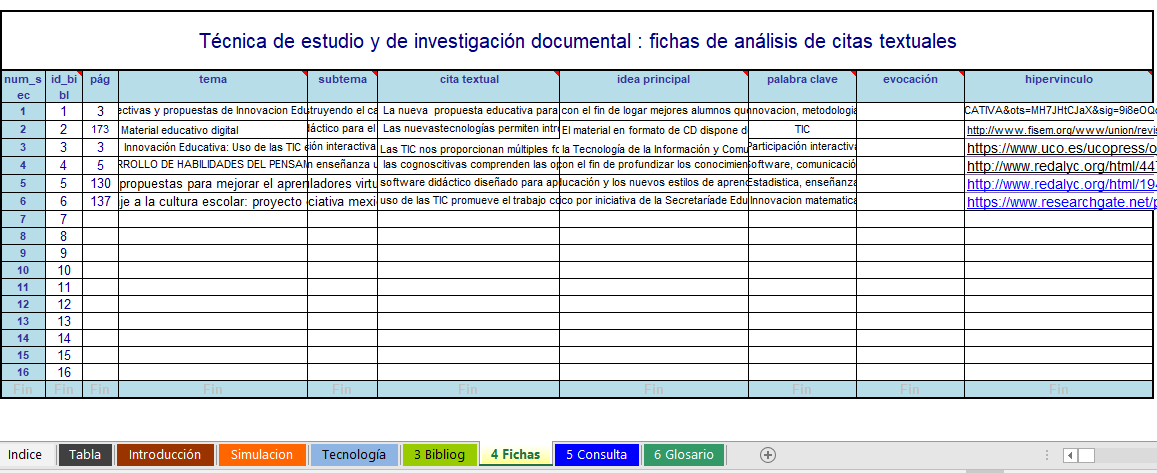
Task: Click the horizontal scrollbar thumb
Action: (x=1086, y=455)
